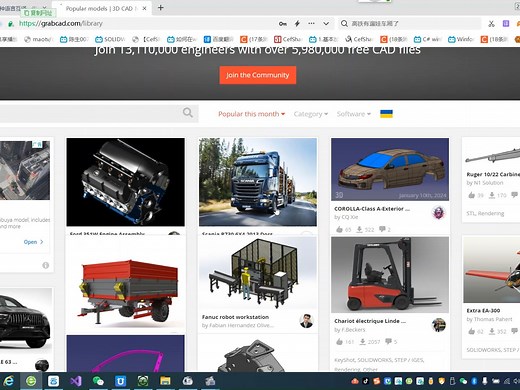Click the ad info icon below Open
This screenshot has height=390, width=520.
46,265
